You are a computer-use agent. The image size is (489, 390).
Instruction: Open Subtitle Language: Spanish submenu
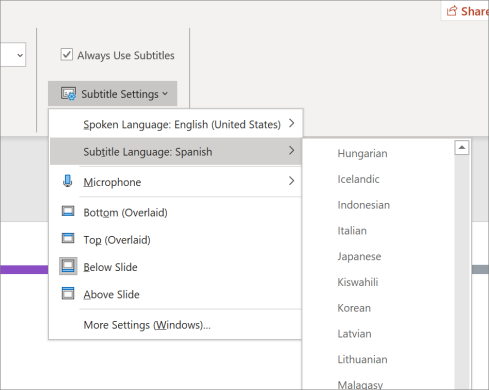click(176, 152)
